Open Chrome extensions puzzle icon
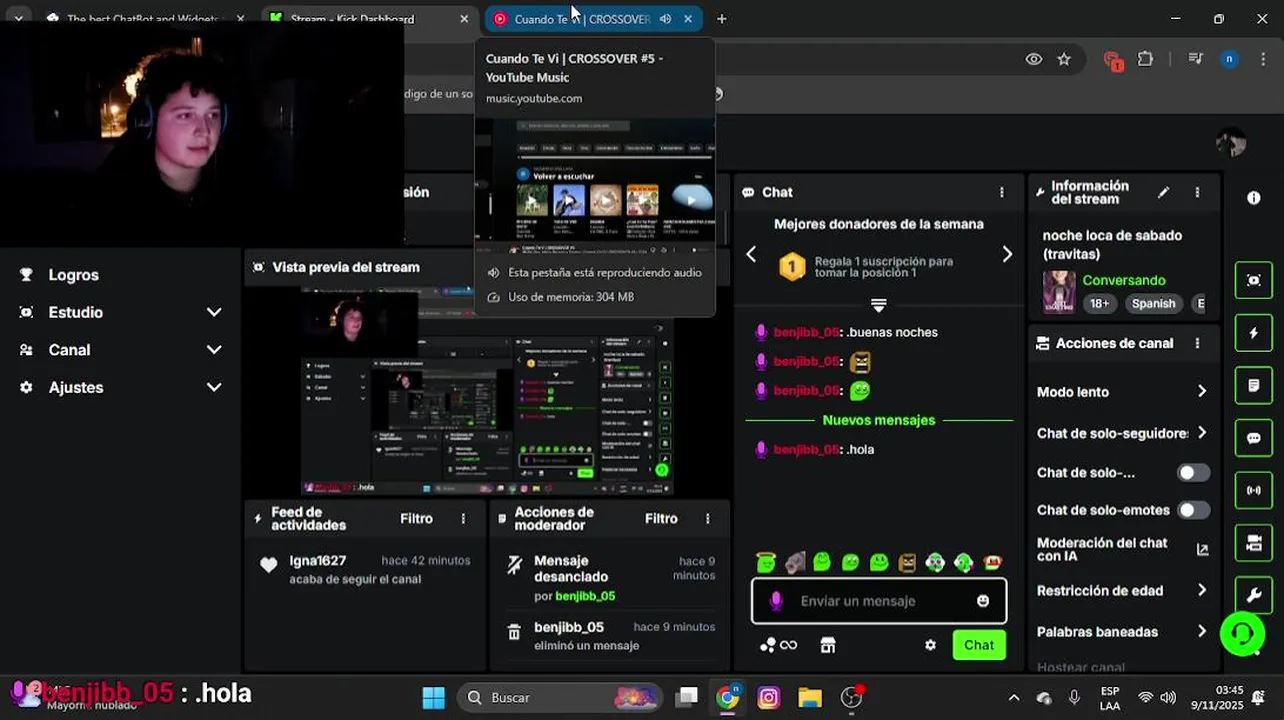Viewport: 1284px width, 720px height. (1146, 59)
